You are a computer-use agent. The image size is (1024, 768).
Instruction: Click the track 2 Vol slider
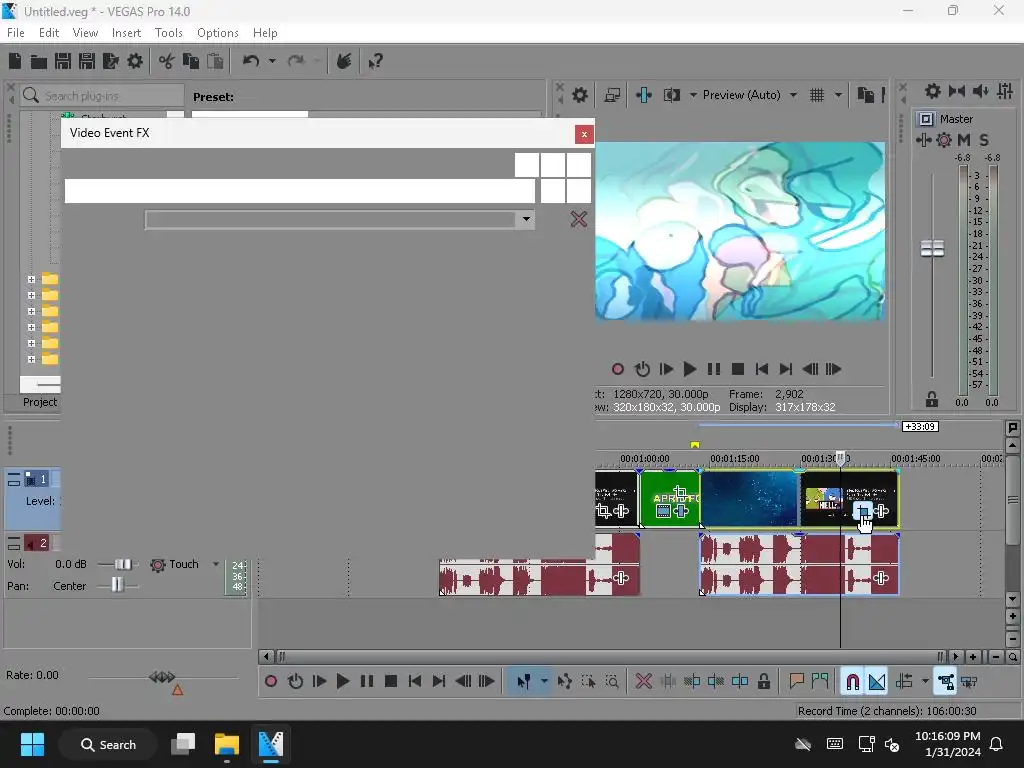coord(121,564)
